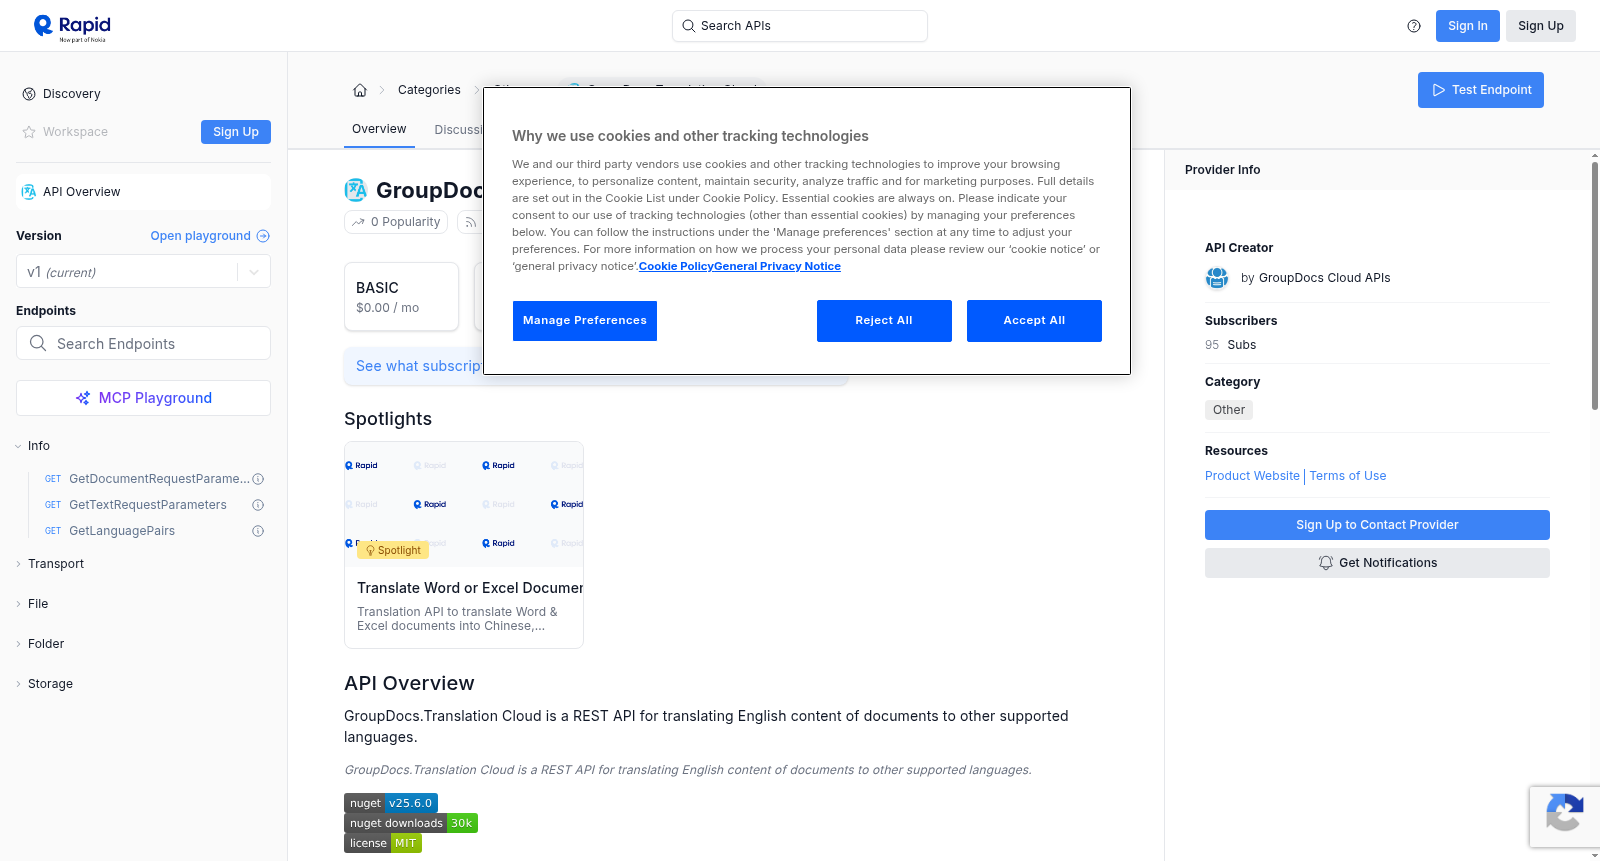Image resolution: width=1600 pixels, height=861 pixels.
Task: Open the version v1 dropdown
Action: point(143,272)
